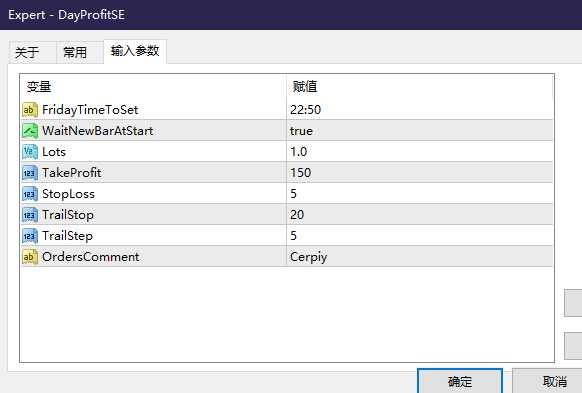Switch to the 常用 tab
Screen dimensions: 582x393
(x=80, y=52)
